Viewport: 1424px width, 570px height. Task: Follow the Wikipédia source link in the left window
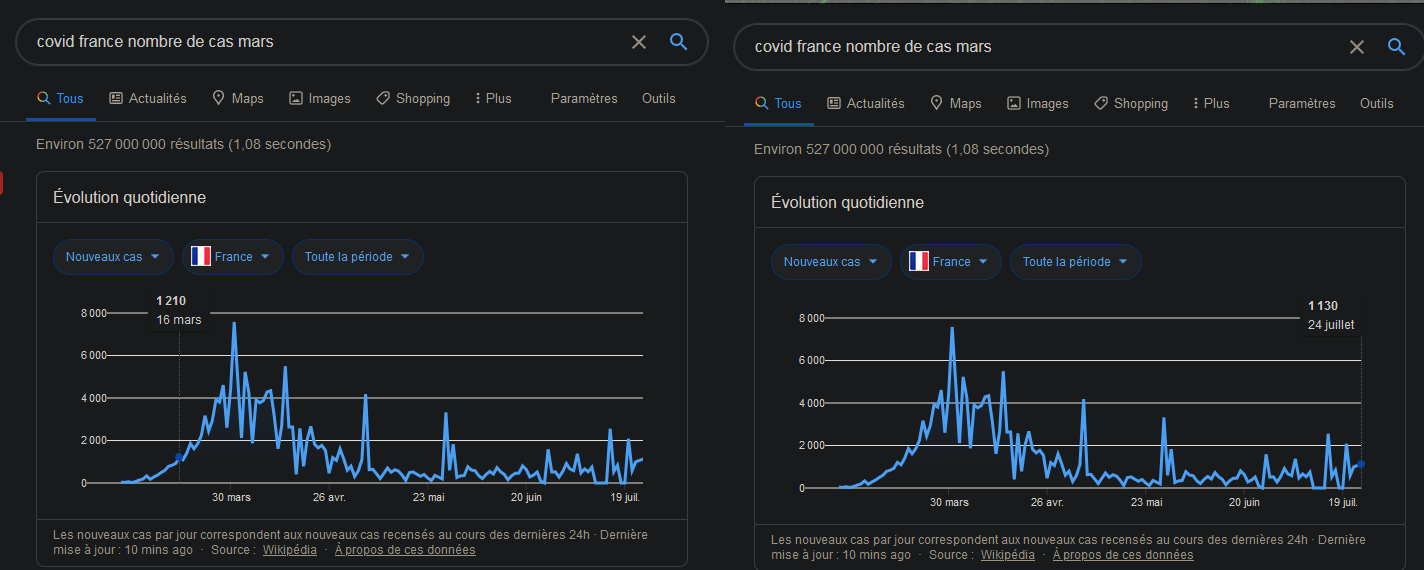click(x=290, y=549)
